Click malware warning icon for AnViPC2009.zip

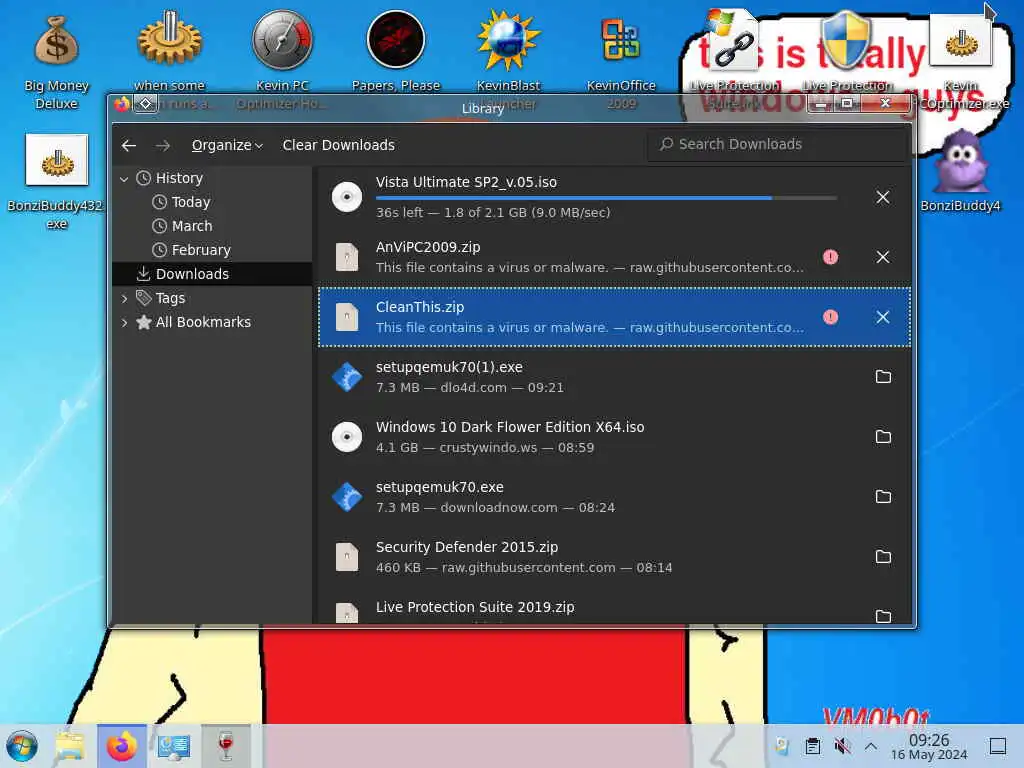[x=831, y=257]
